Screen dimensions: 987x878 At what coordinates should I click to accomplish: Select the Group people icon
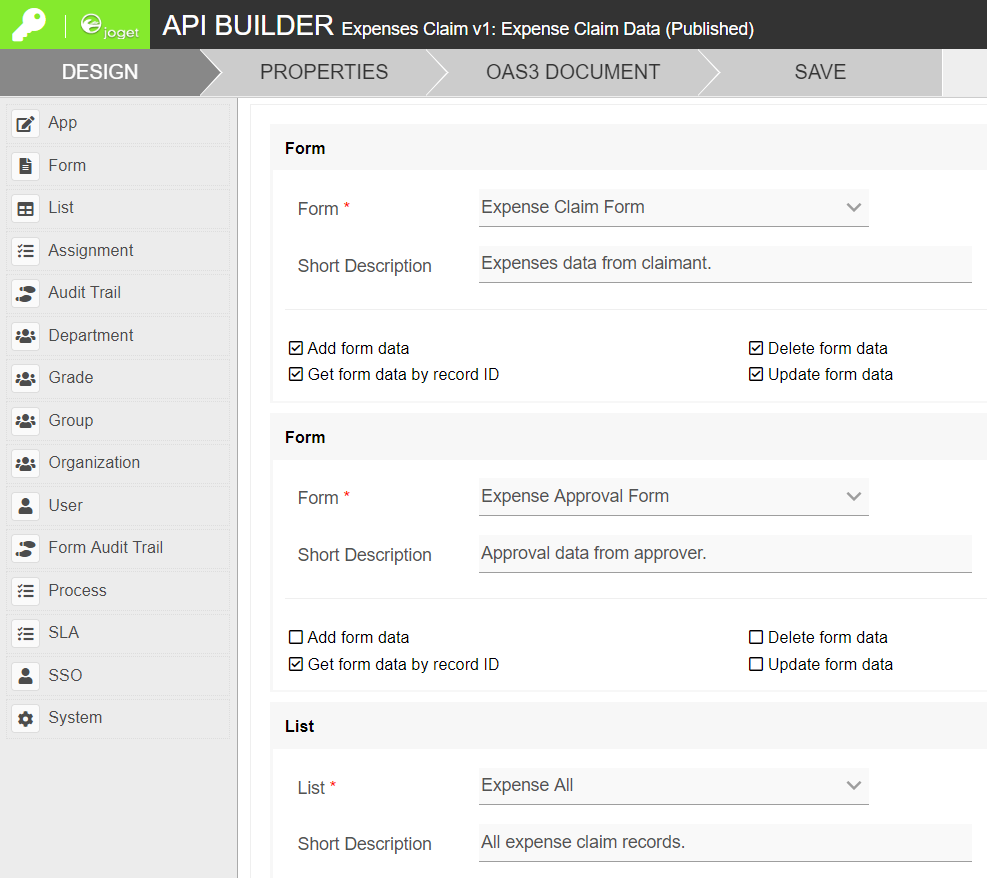click(x=26, y=421)
